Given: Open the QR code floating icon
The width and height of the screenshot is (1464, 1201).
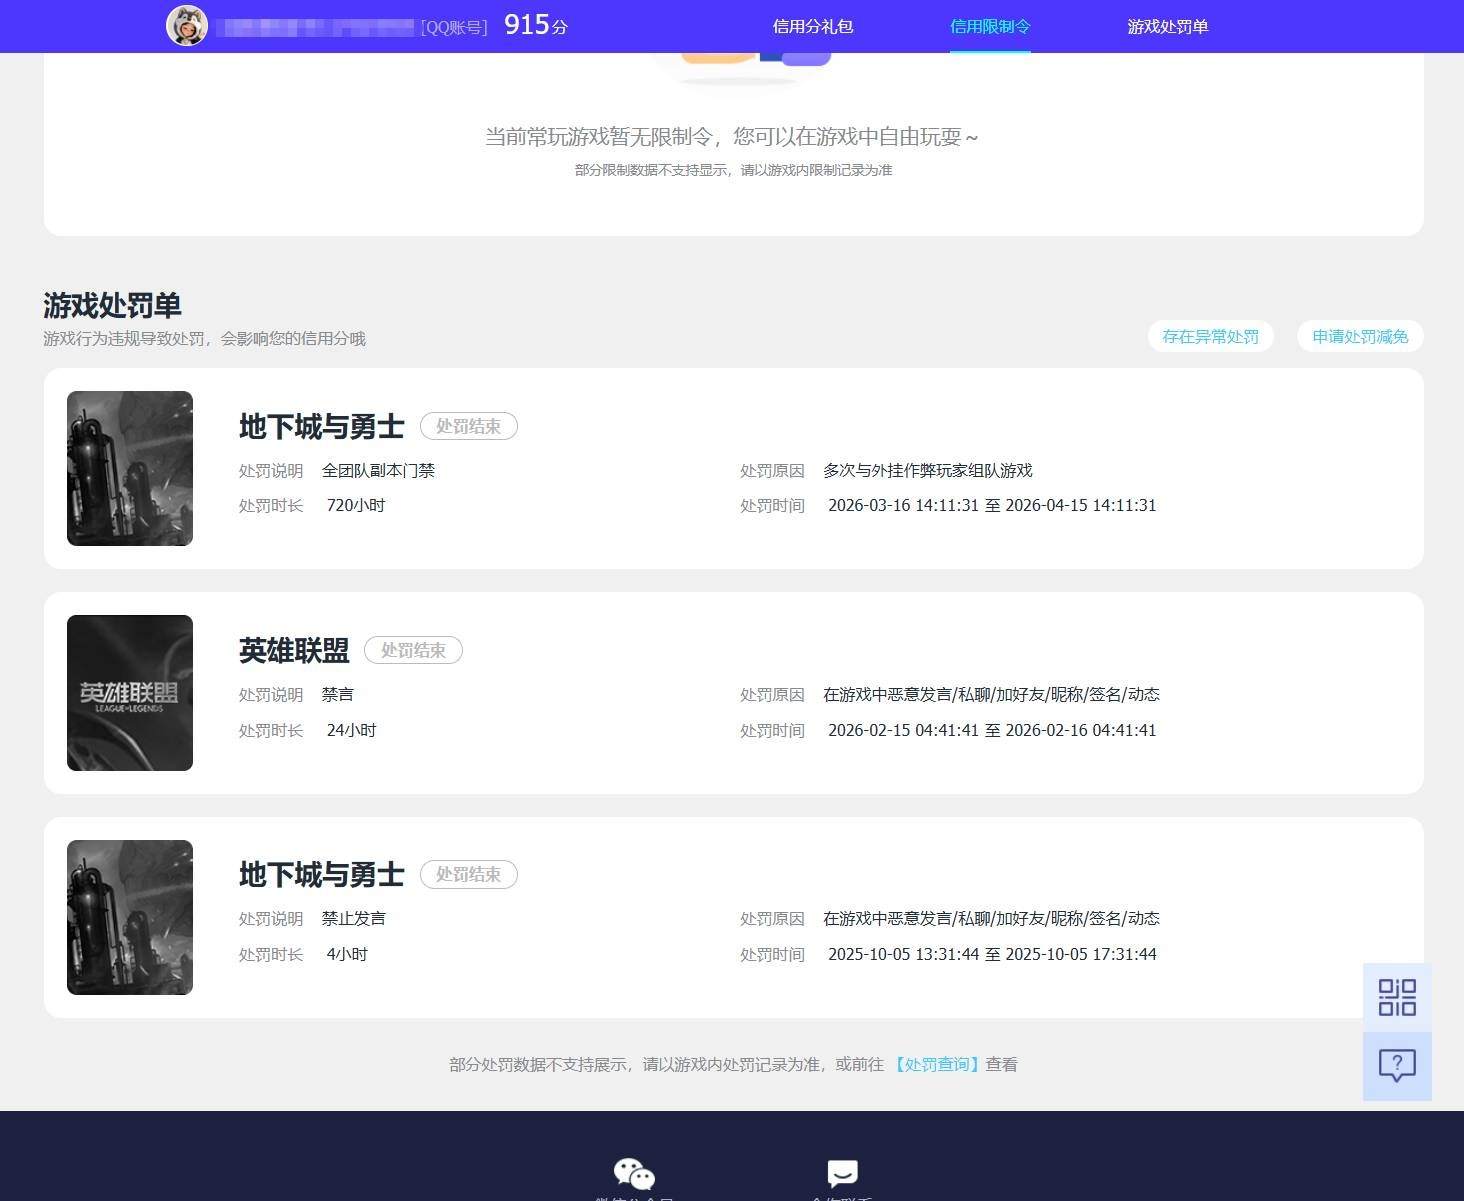Looking at the screenshot, I should pos(1397,997).
